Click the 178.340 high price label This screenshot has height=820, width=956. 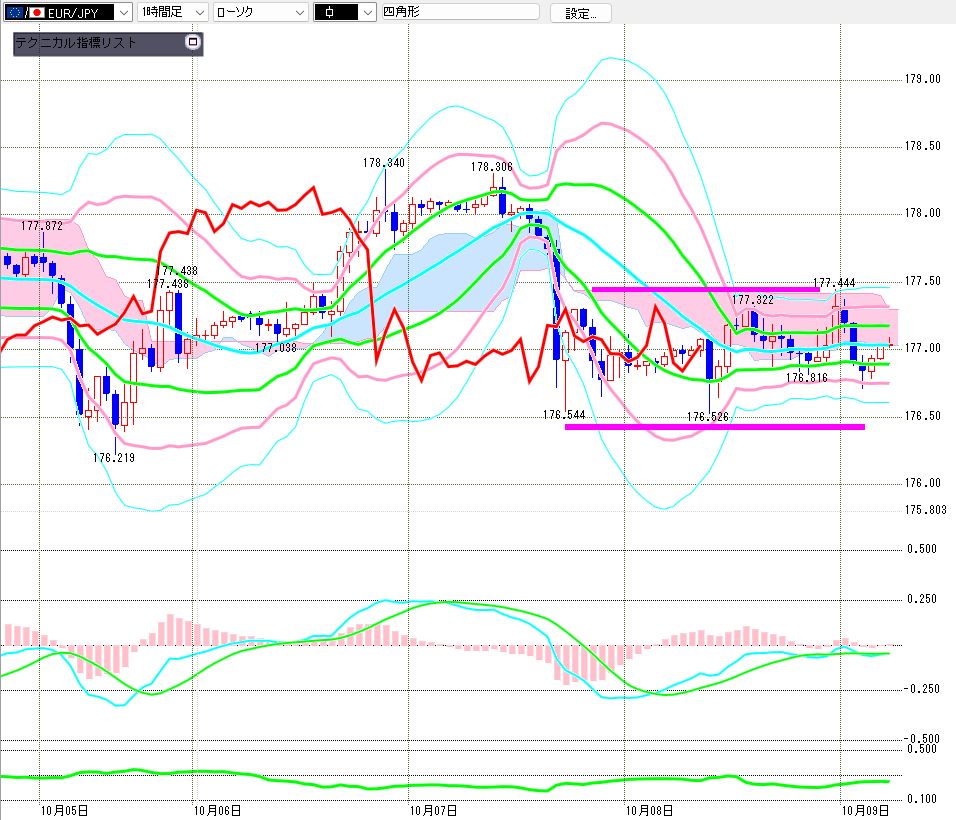[383, 163]
